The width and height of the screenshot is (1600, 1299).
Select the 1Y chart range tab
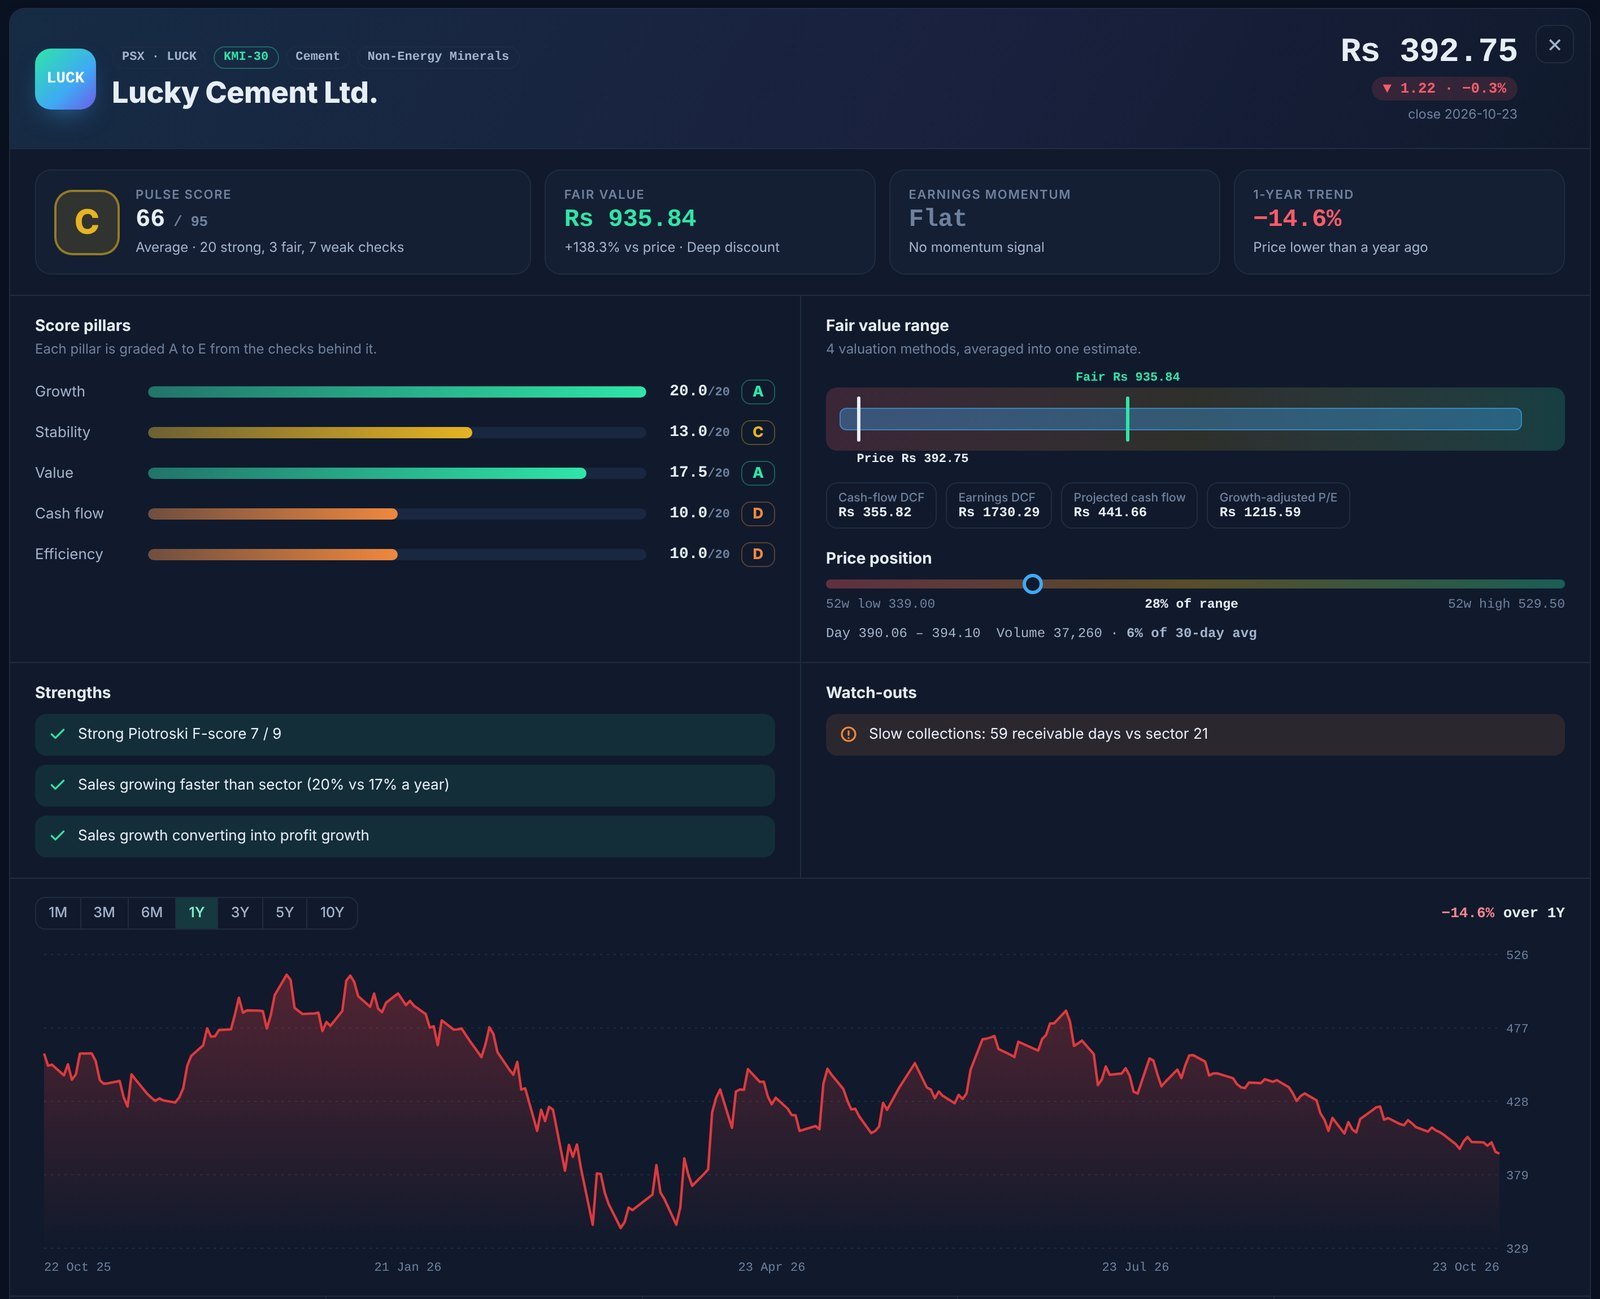click(197, 913)
